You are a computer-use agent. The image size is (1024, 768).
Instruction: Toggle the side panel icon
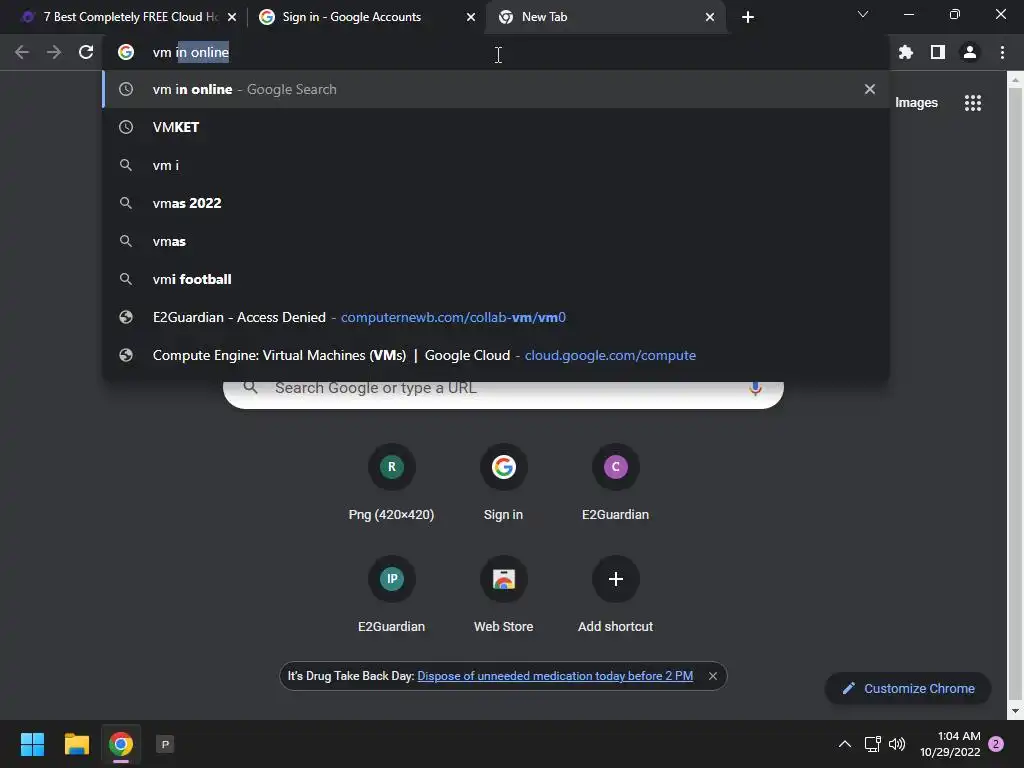point(938,52)
